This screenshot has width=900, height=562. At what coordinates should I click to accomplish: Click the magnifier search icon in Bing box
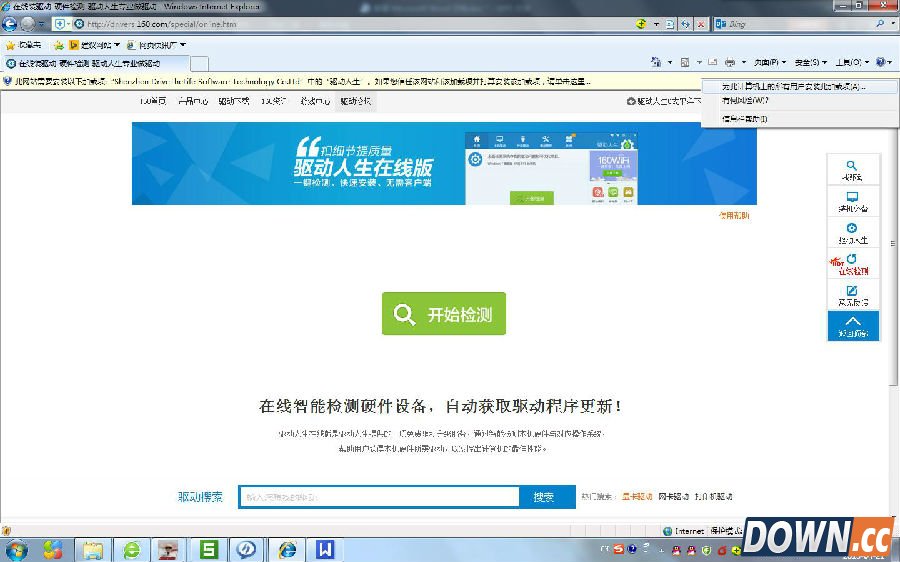(x=880, y=24)
